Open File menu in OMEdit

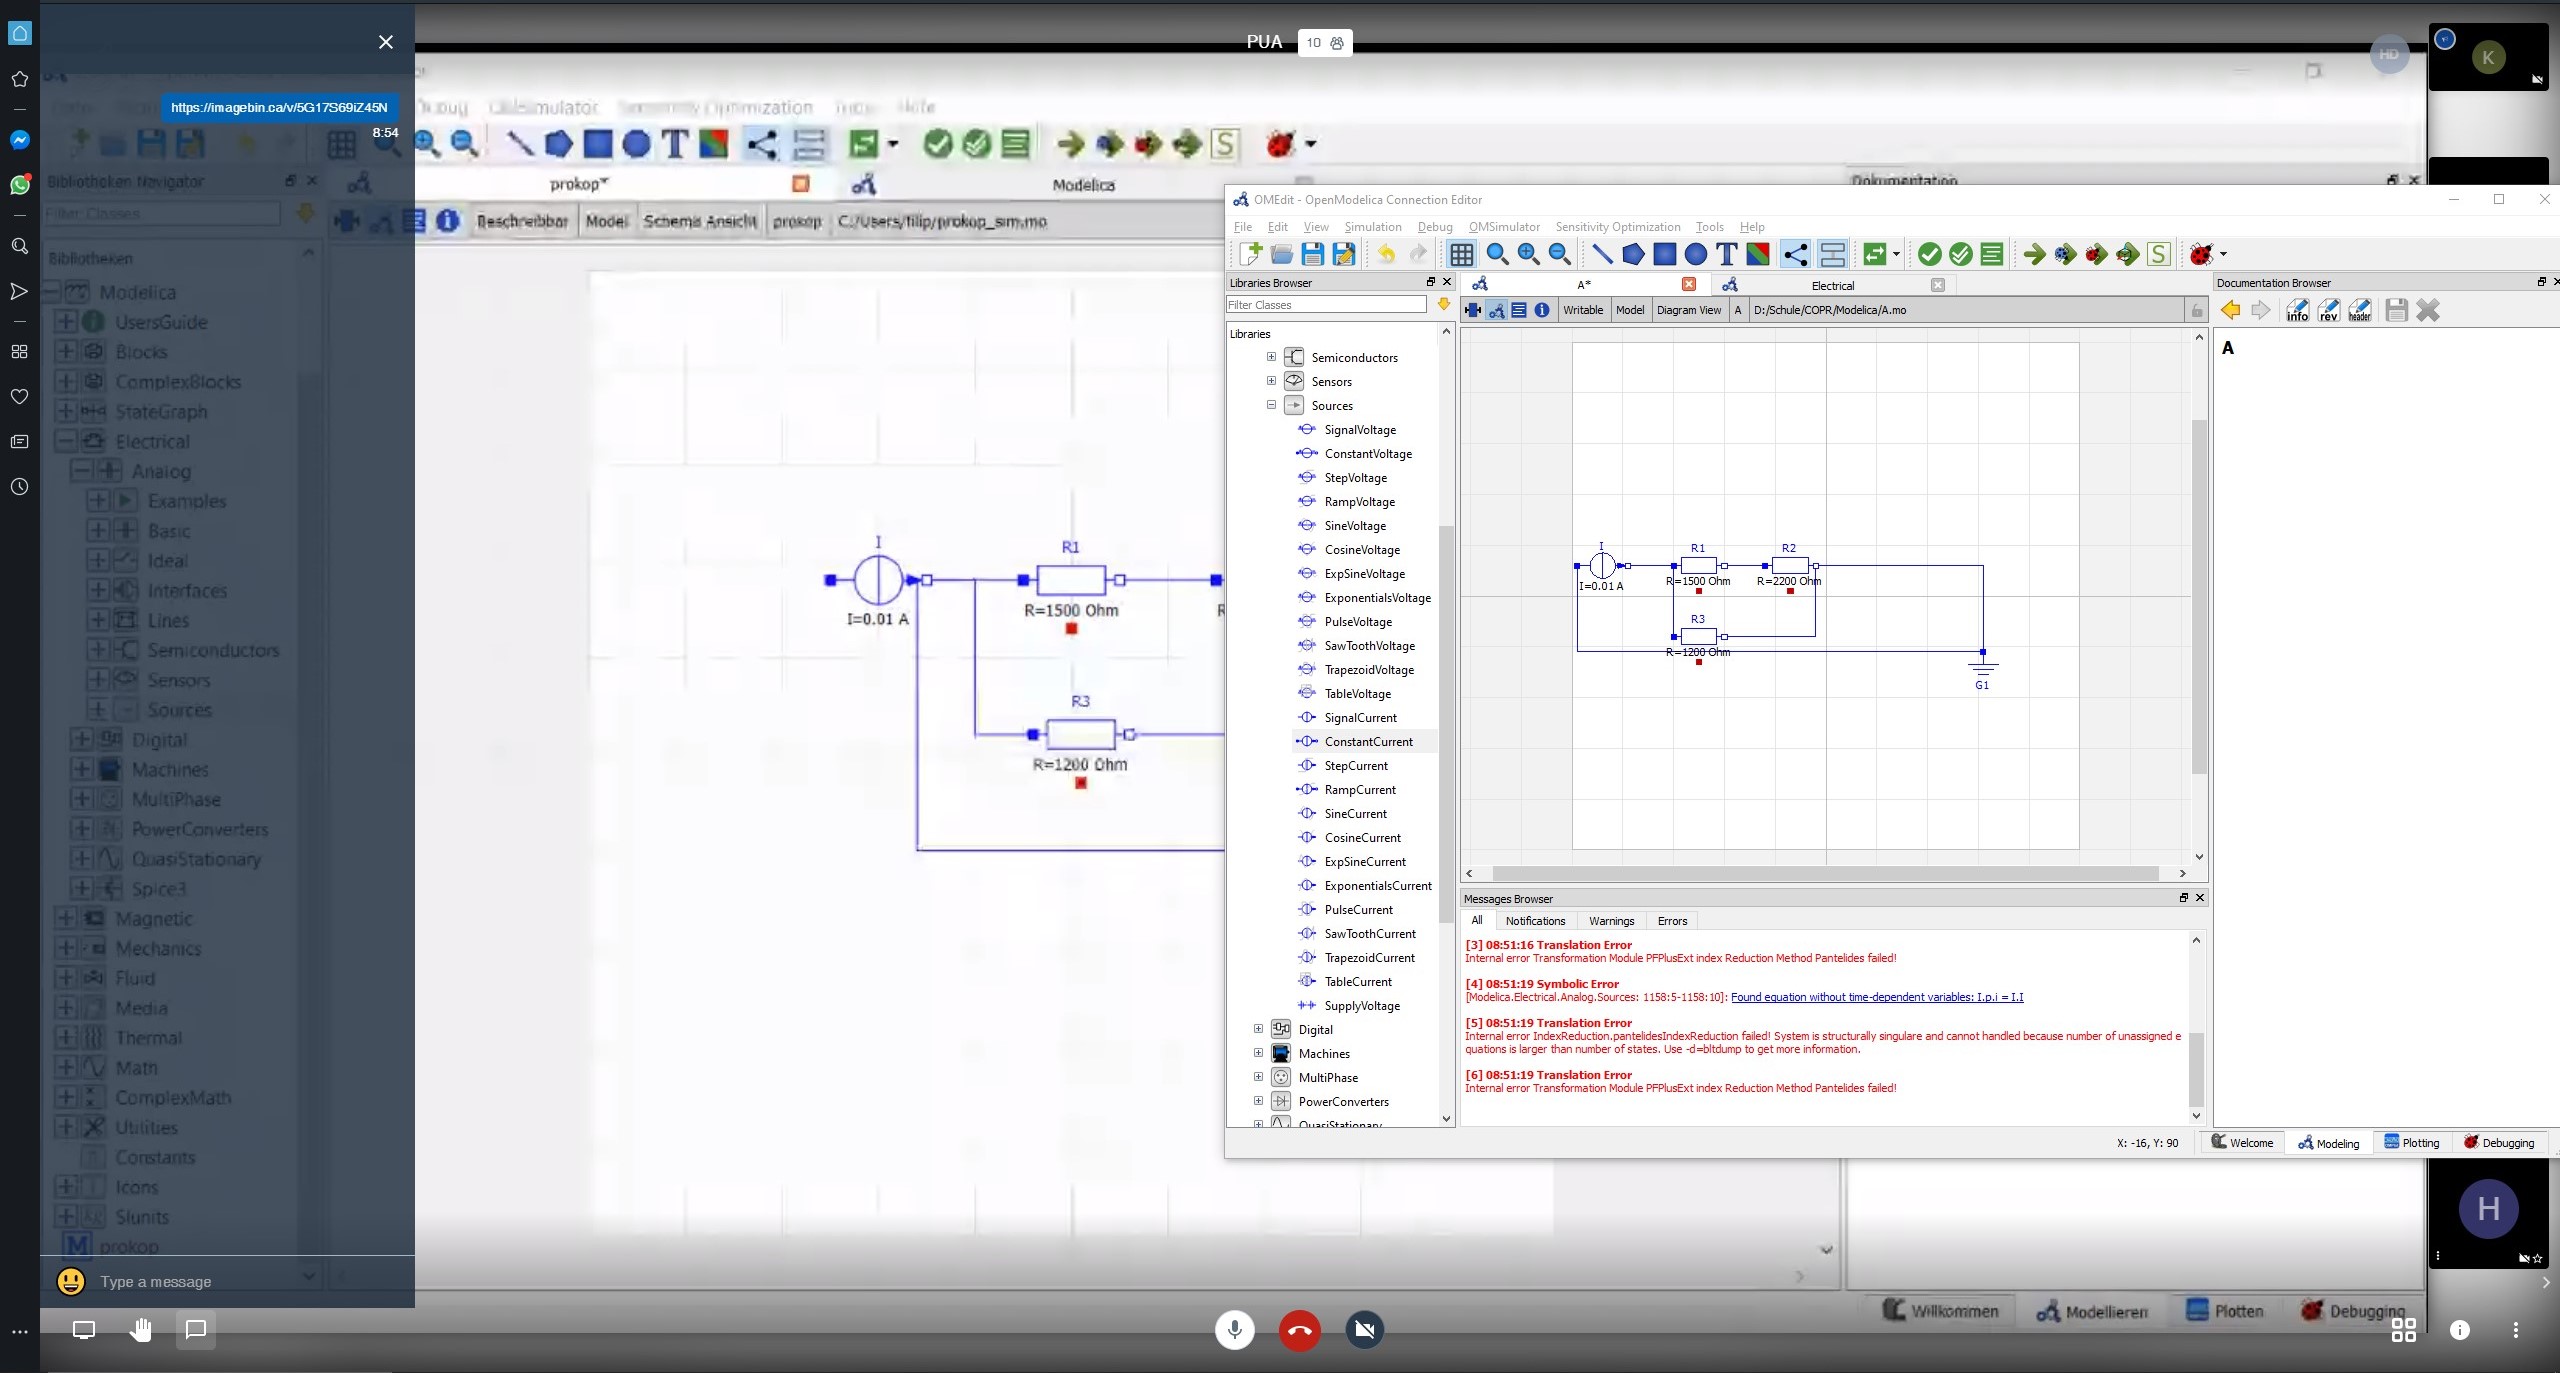pos(1243,227)
